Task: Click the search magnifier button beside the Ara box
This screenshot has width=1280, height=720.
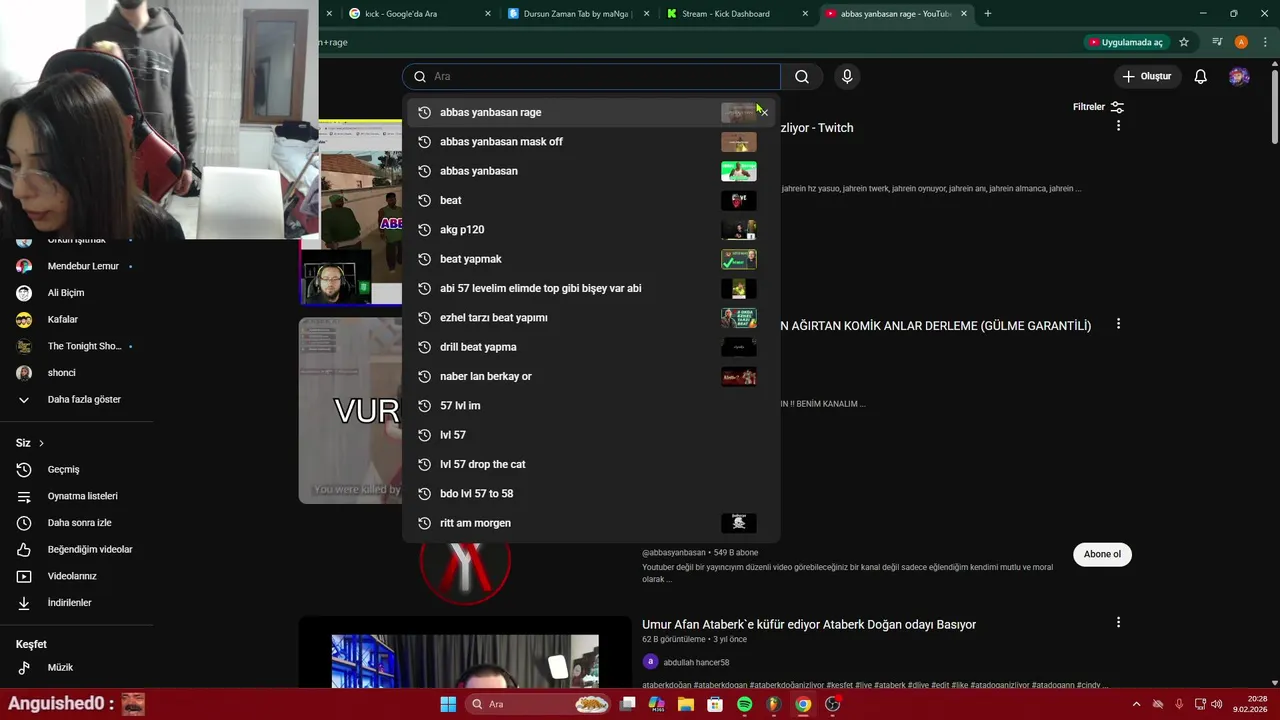Action: click(x=801, y=77)
